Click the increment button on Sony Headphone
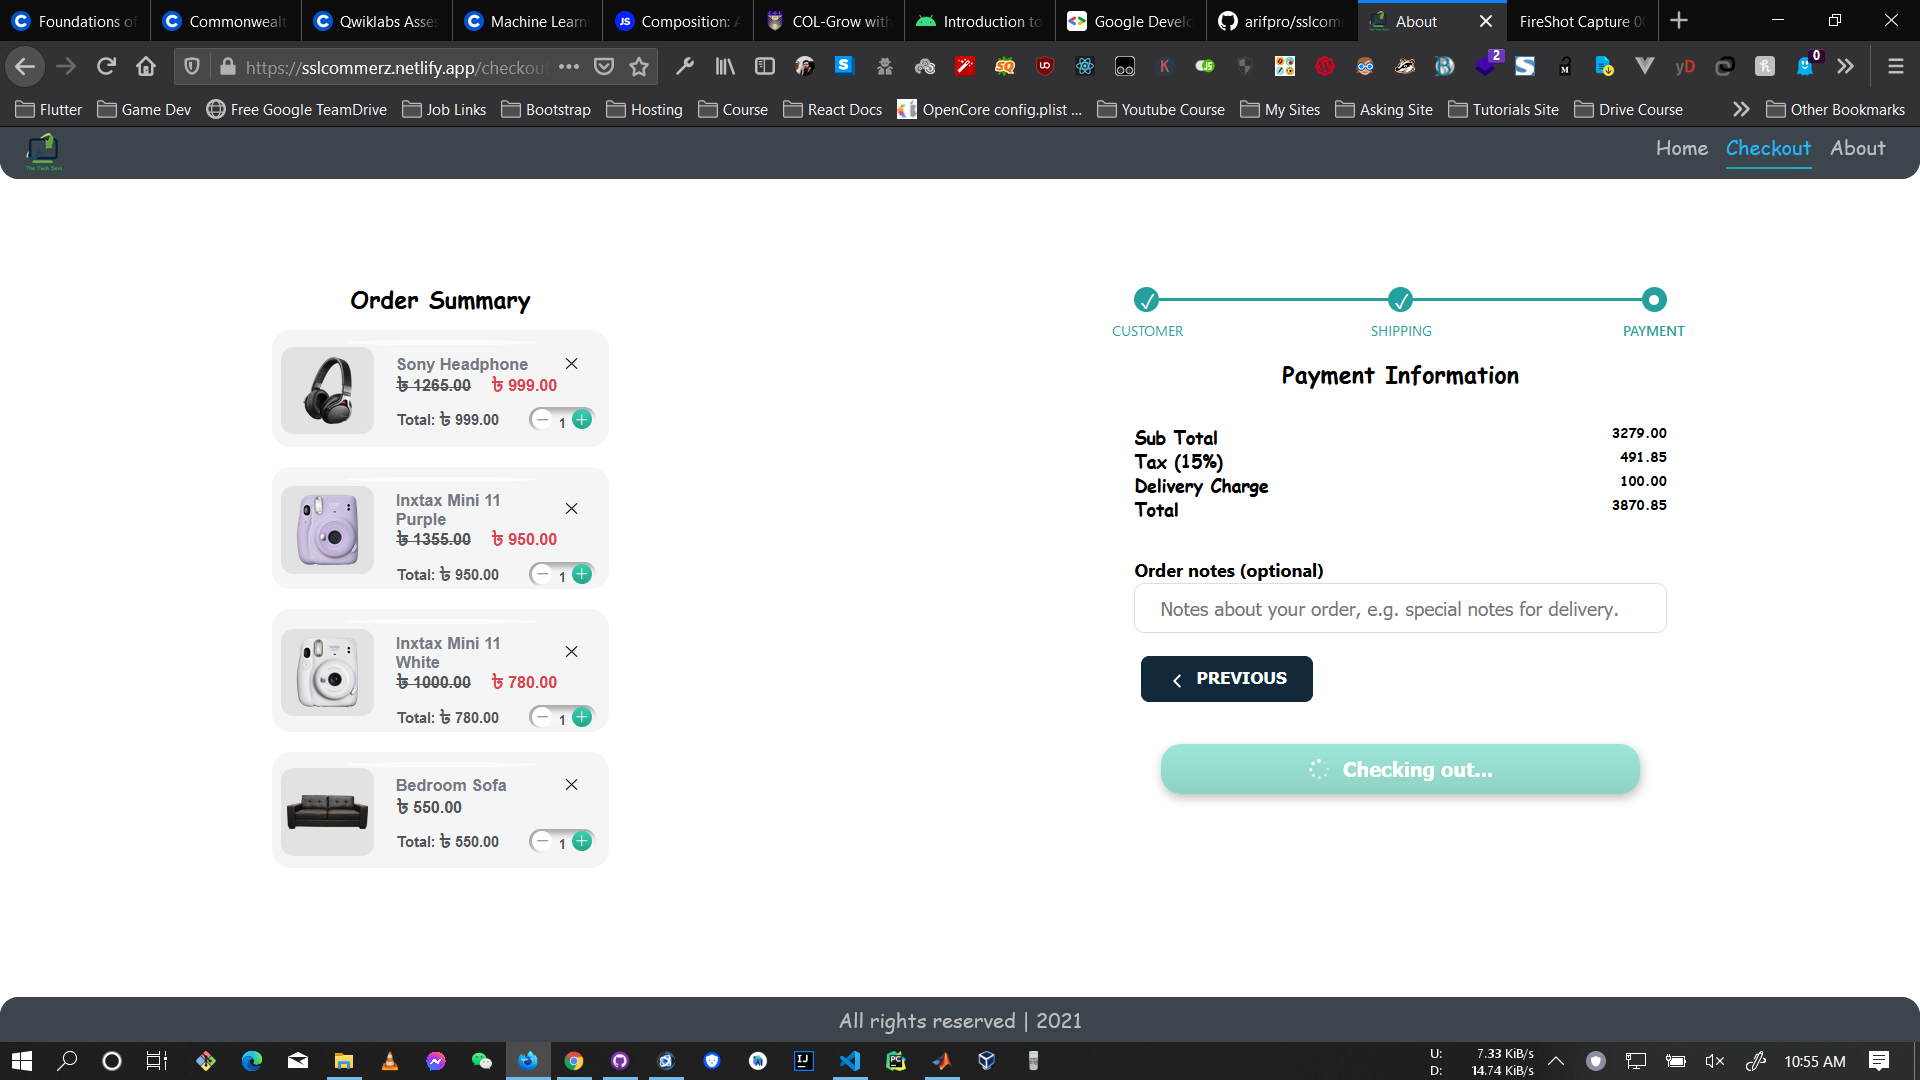1920x1080 pixels. (x=582, y=419)
